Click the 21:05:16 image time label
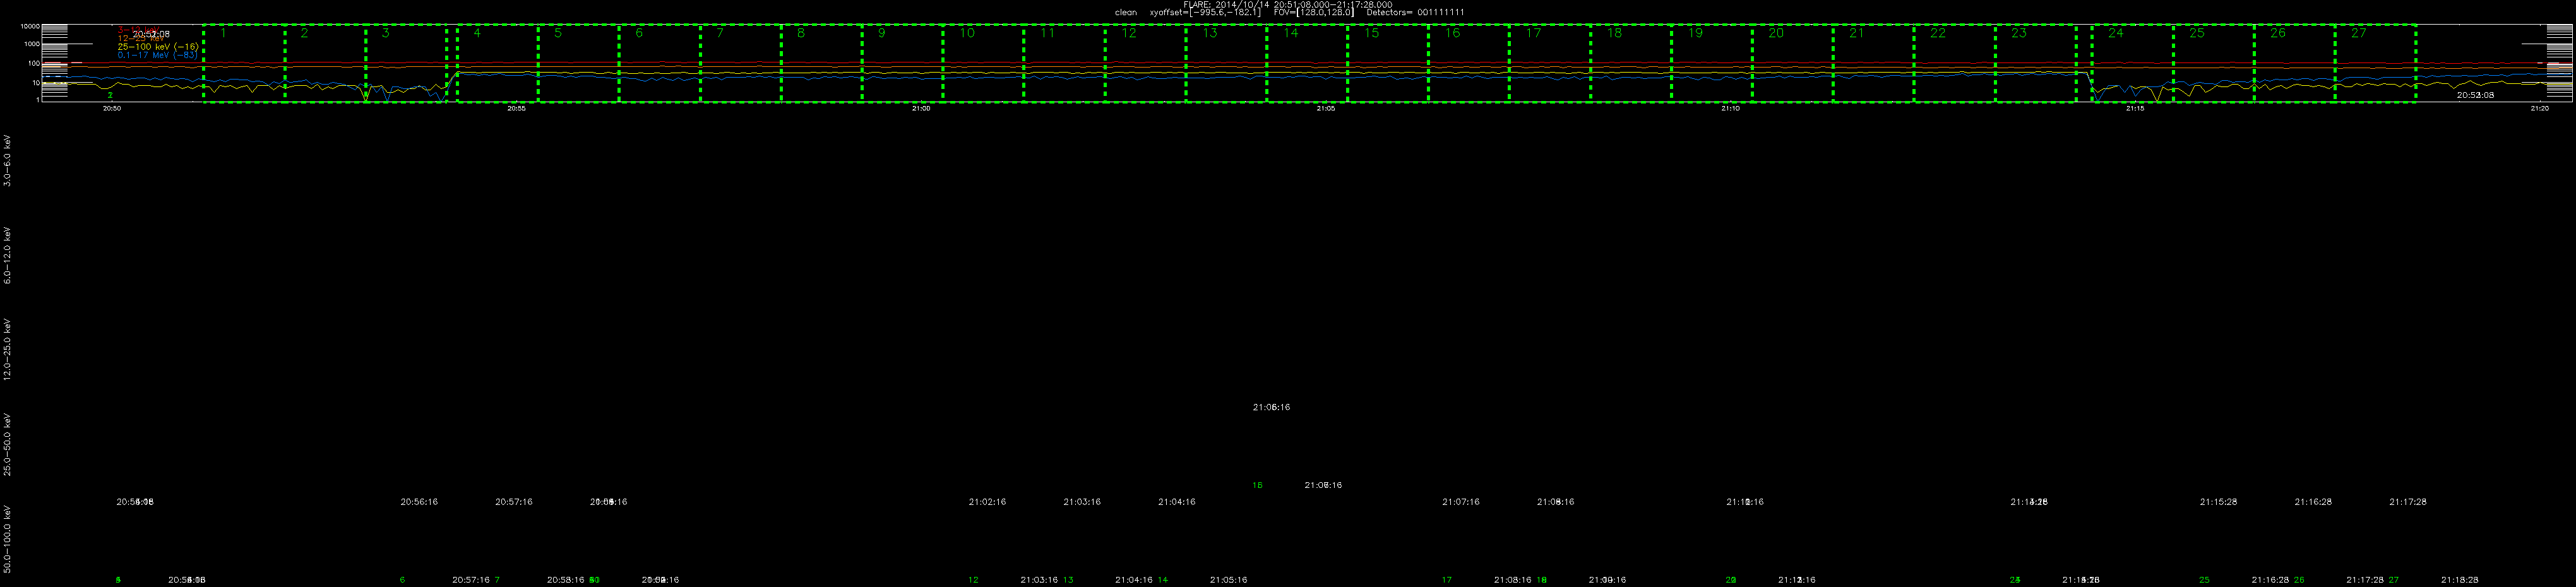 1228,580
